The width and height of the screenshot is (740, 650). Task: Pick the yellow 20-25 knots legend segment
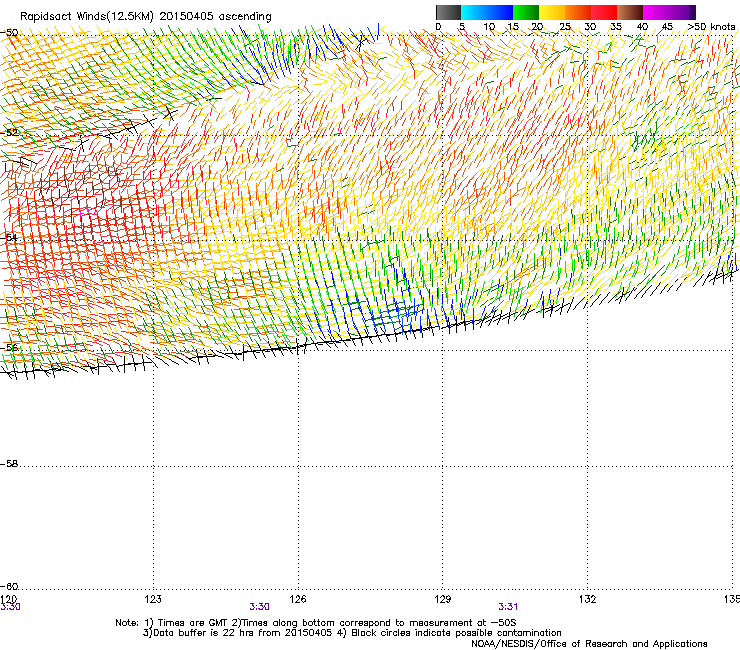(x=552, y=12)
